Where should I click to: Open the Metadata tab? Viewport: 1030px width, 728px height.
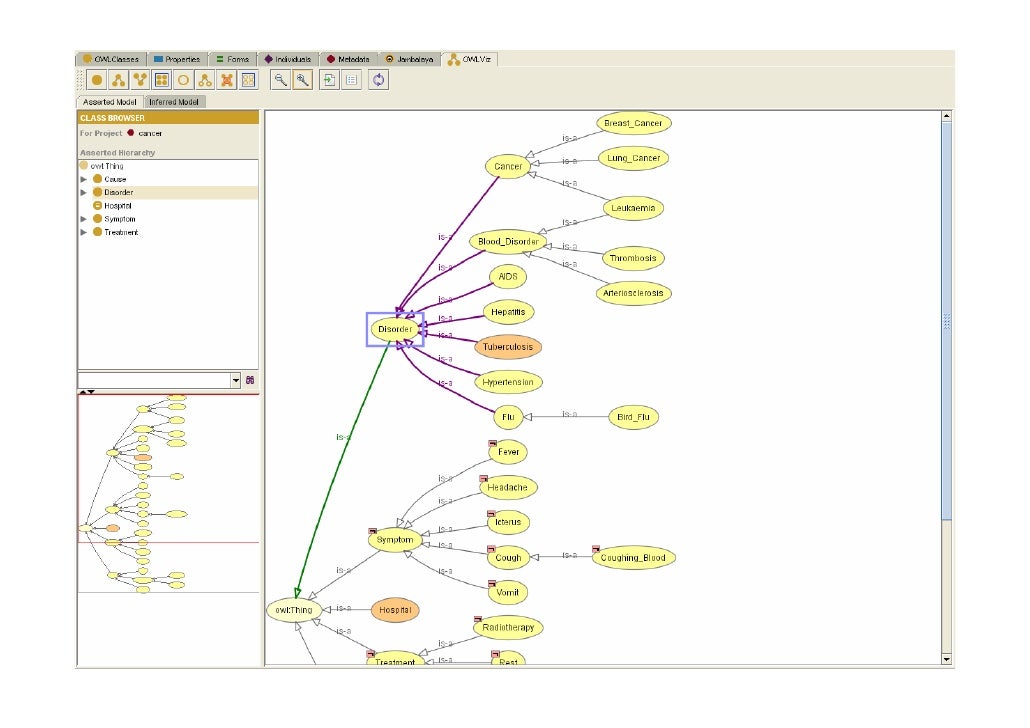(348, 59)
